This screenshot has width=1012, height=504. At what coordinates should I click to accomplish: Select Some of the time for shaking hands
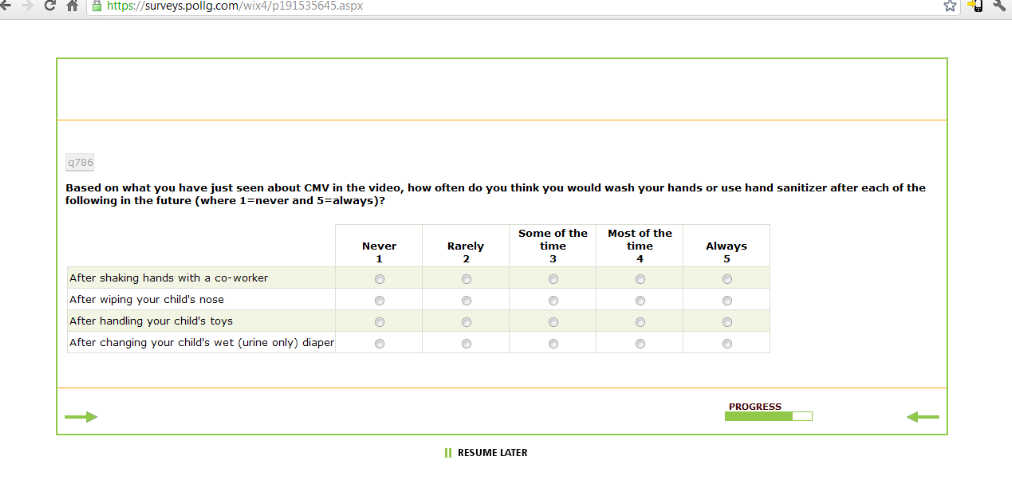(x=553, y=279)
